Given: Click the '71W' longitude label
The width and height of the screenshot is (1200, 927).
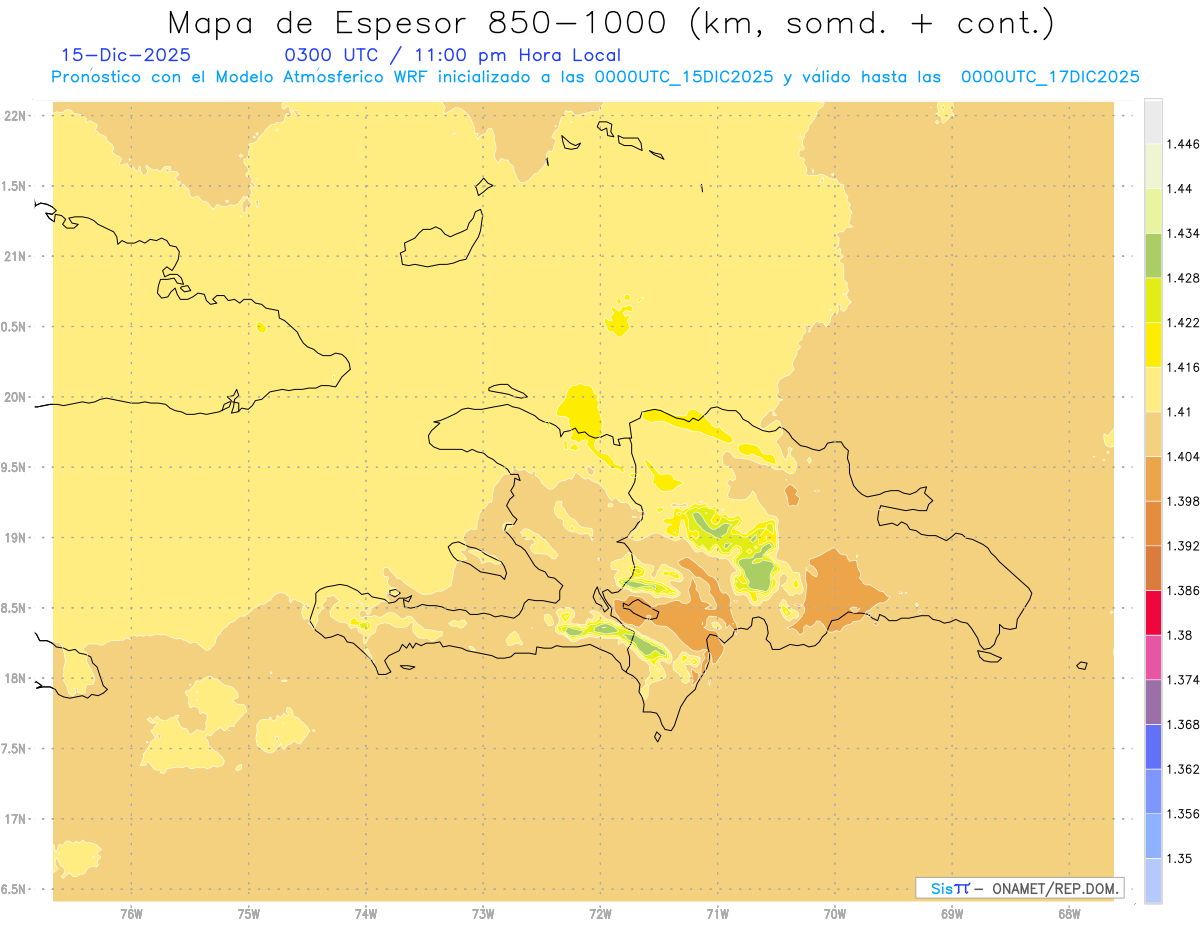Looking at the screenshot, I should coord(718,914).
